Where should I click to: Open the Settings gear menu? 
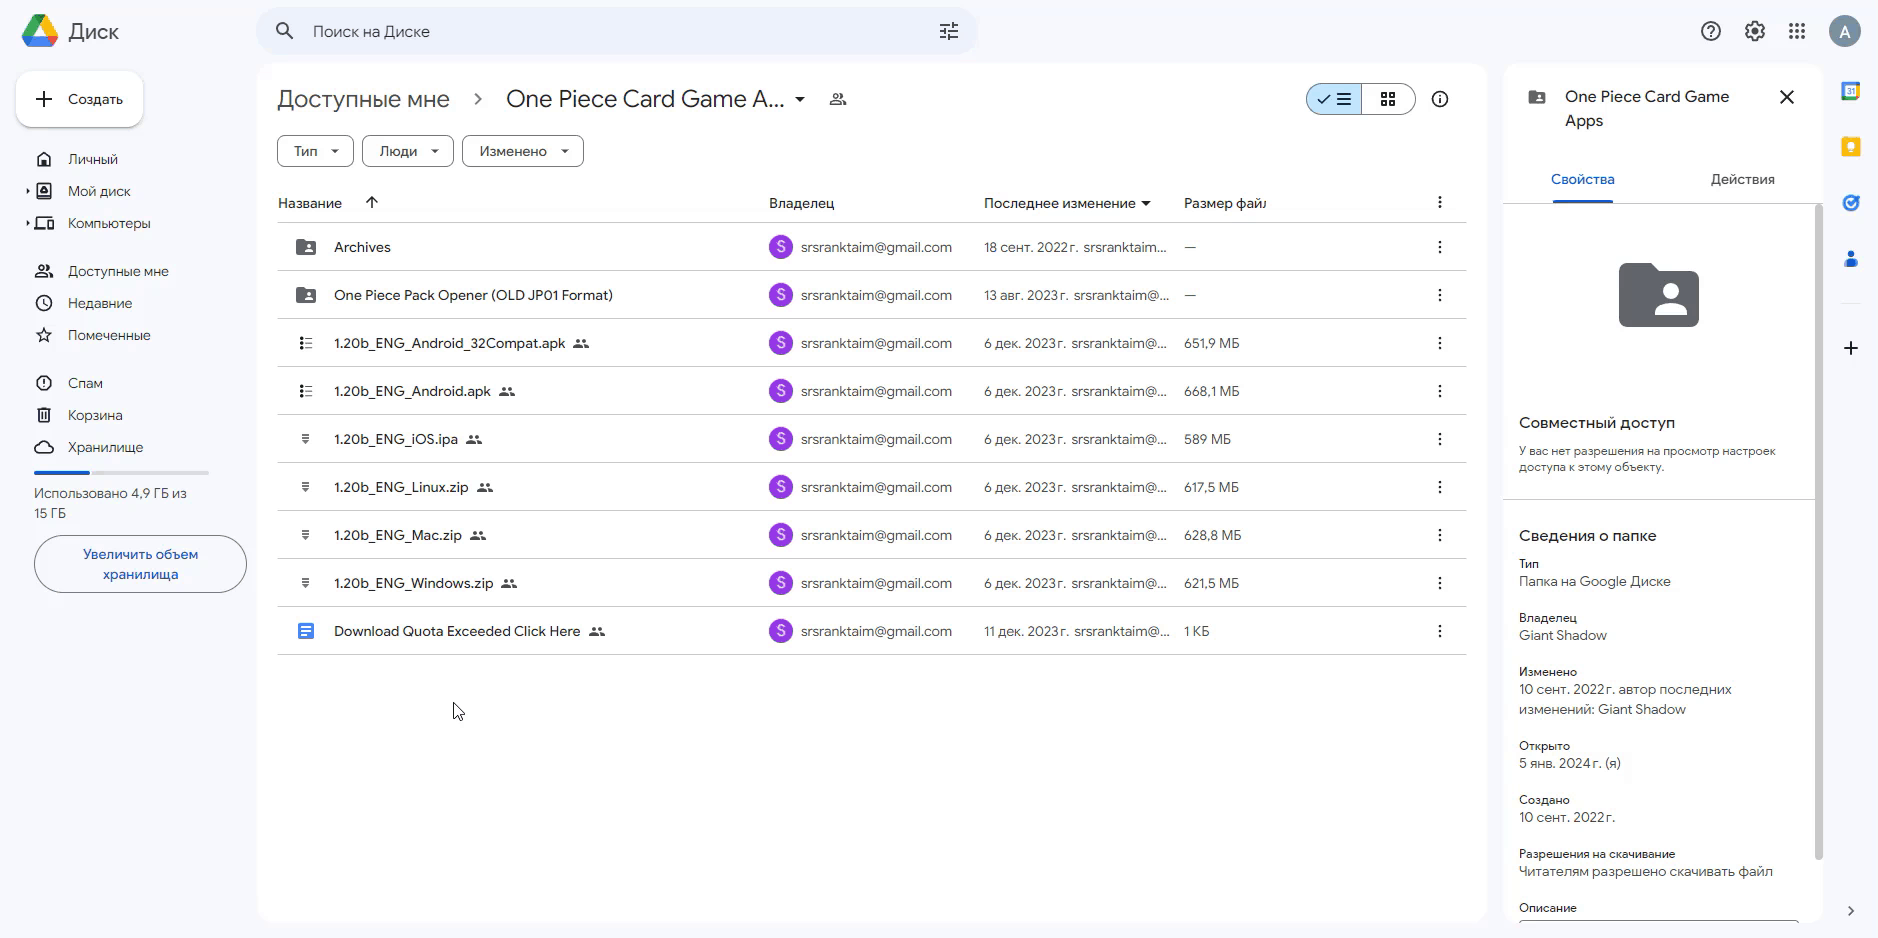(x=1754, y=31)
